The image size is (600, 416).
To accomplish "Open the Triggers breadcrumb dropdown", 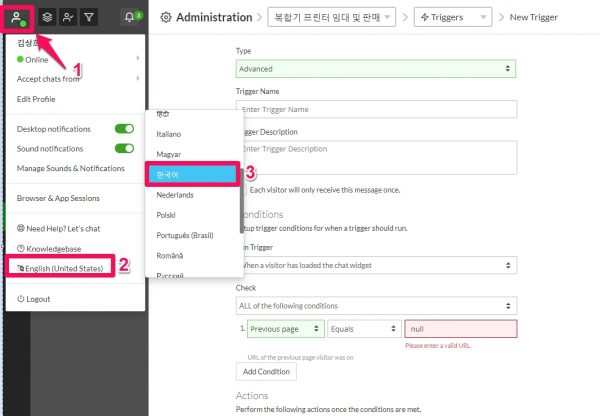I will (453, 17).
